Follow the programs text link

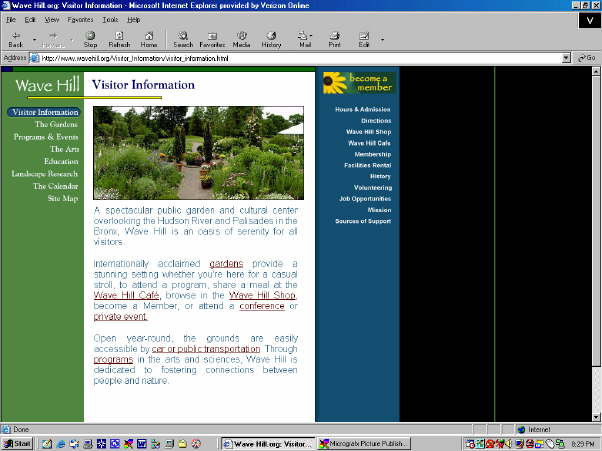point(113,360)
